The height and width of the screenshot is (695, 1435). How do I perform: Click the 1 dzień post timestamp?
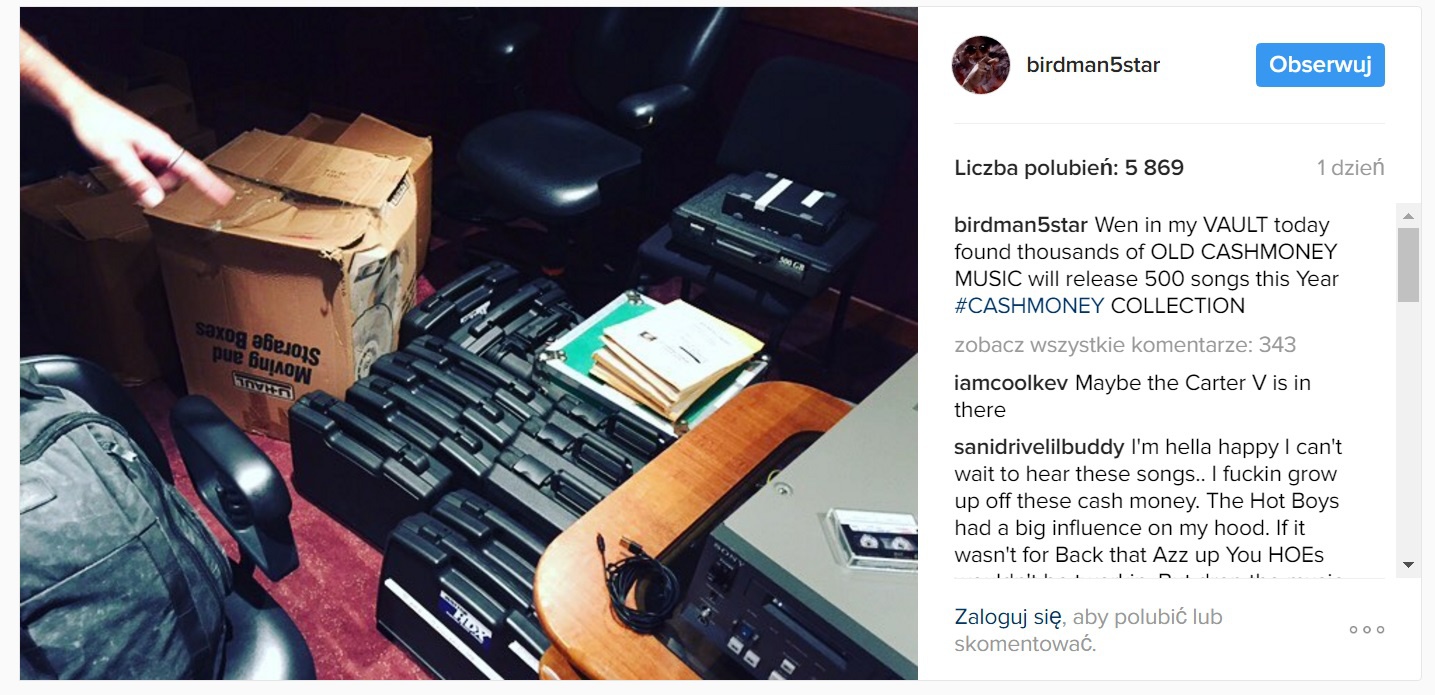[x=1350, y=168]
